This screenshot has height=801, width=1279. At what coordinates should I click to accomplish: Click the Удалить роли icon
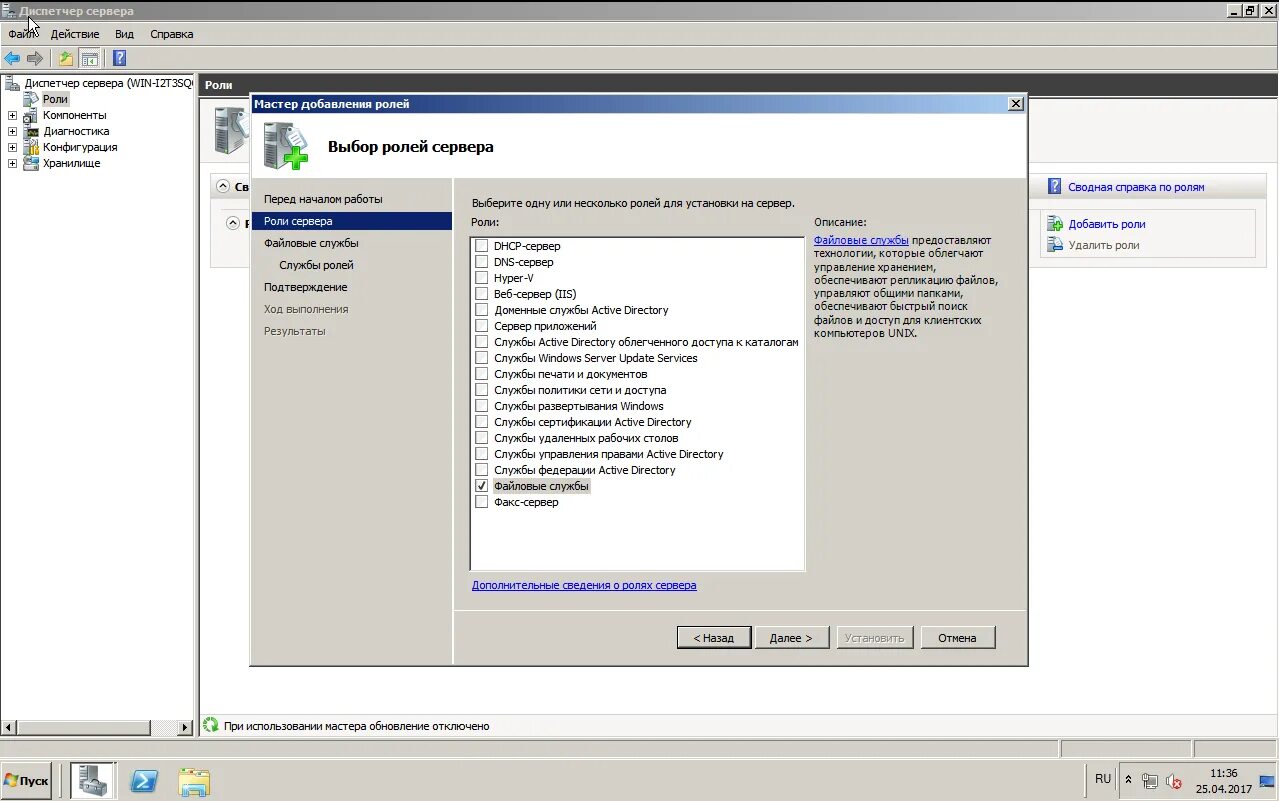(1055, 245)
